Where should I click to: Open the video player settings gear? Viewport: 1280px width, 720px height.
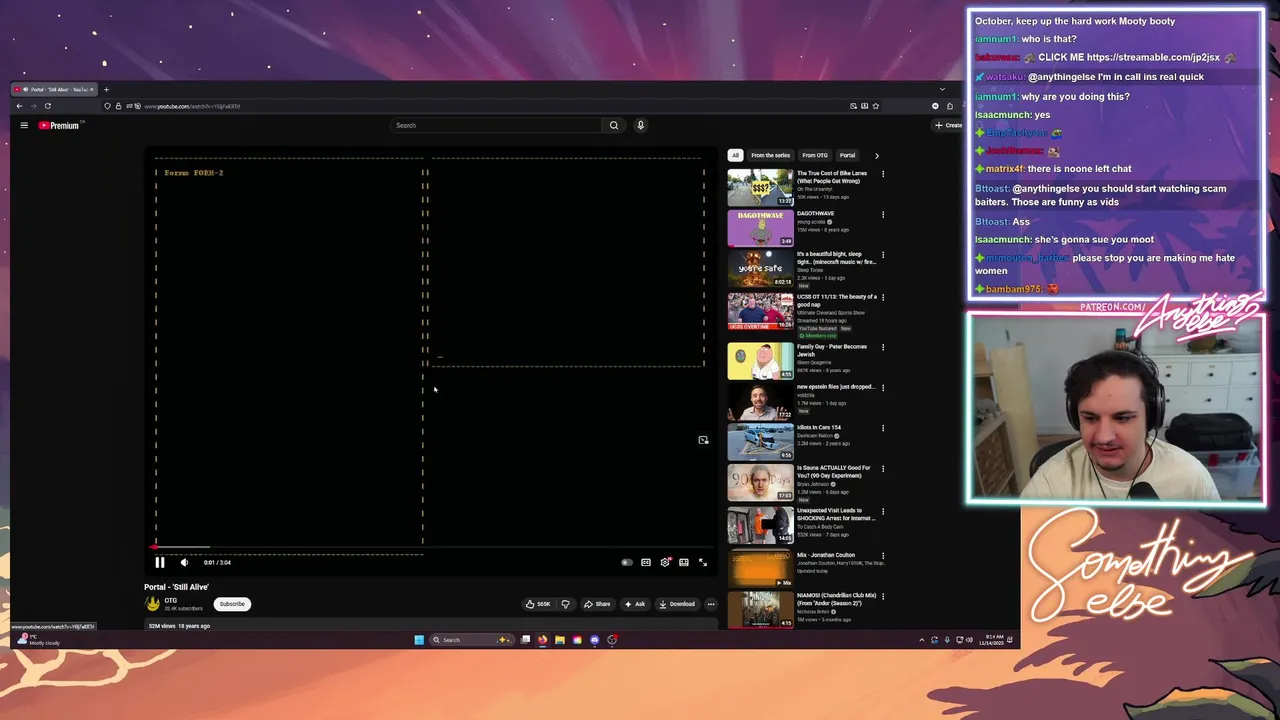pos(665,562)
